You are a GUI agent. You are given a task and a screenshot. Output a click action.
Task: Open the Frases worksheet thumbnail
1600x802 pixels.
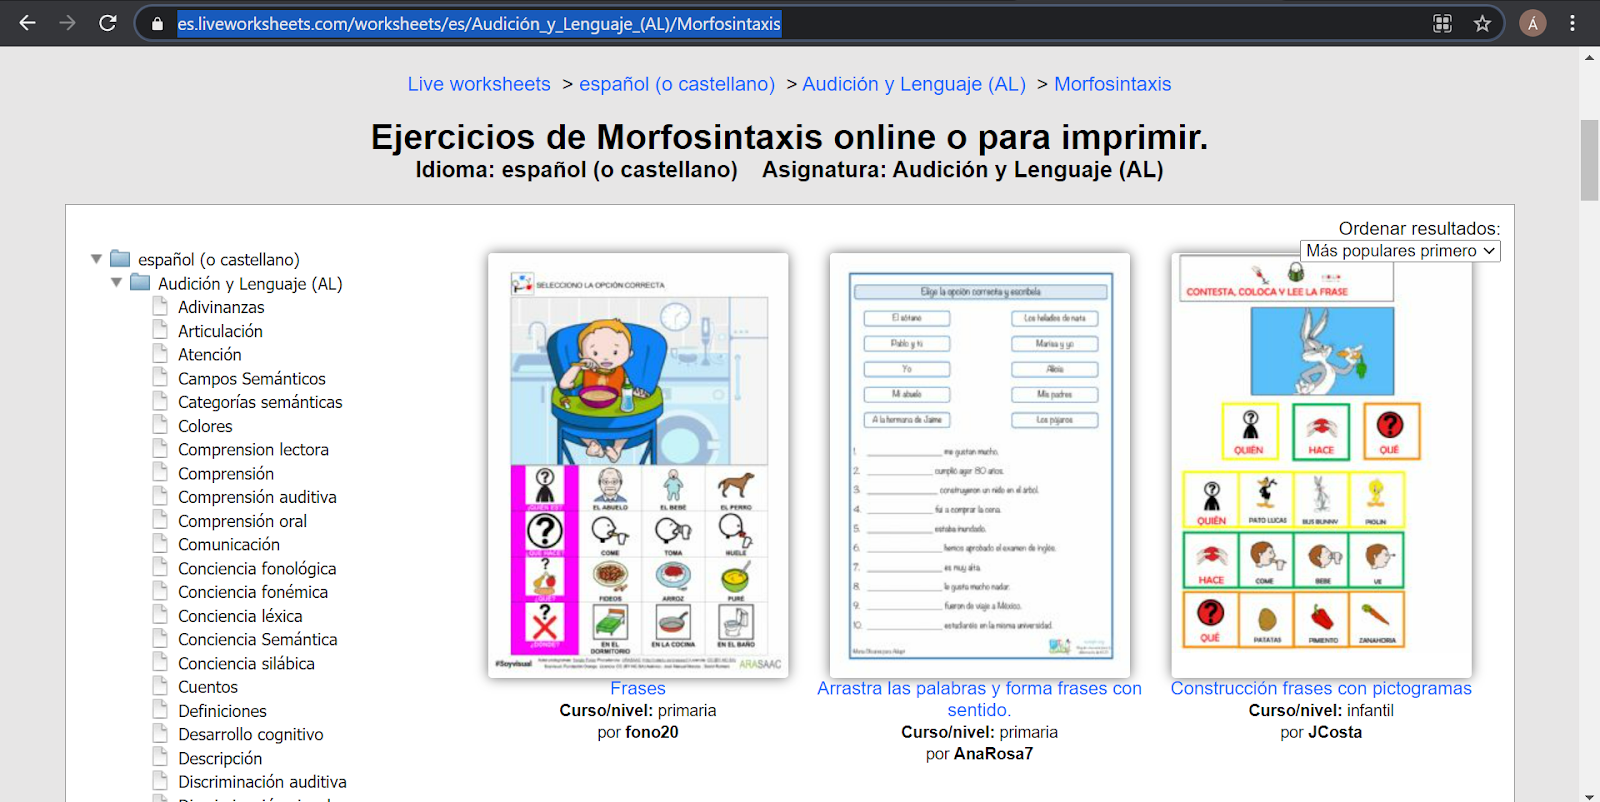click(x=638, y=465)
